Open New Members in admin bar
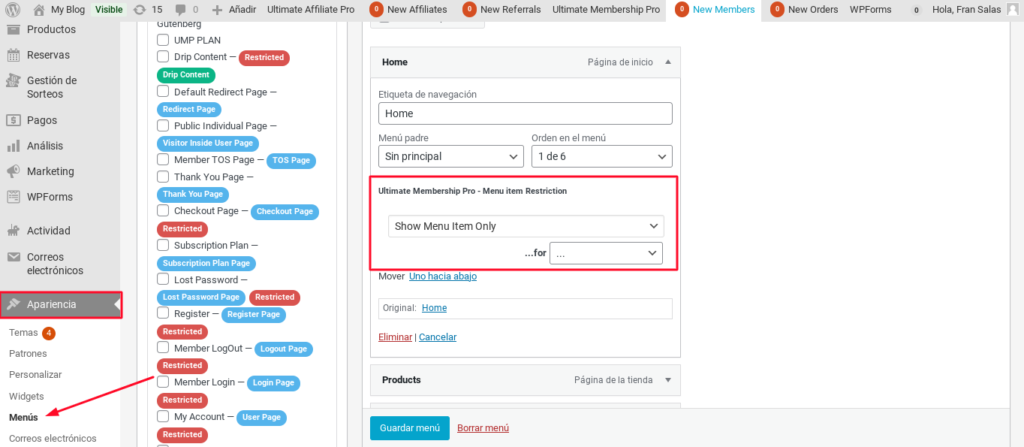Viewport: 1024px width, 447px height. click(x=714, y=10)
